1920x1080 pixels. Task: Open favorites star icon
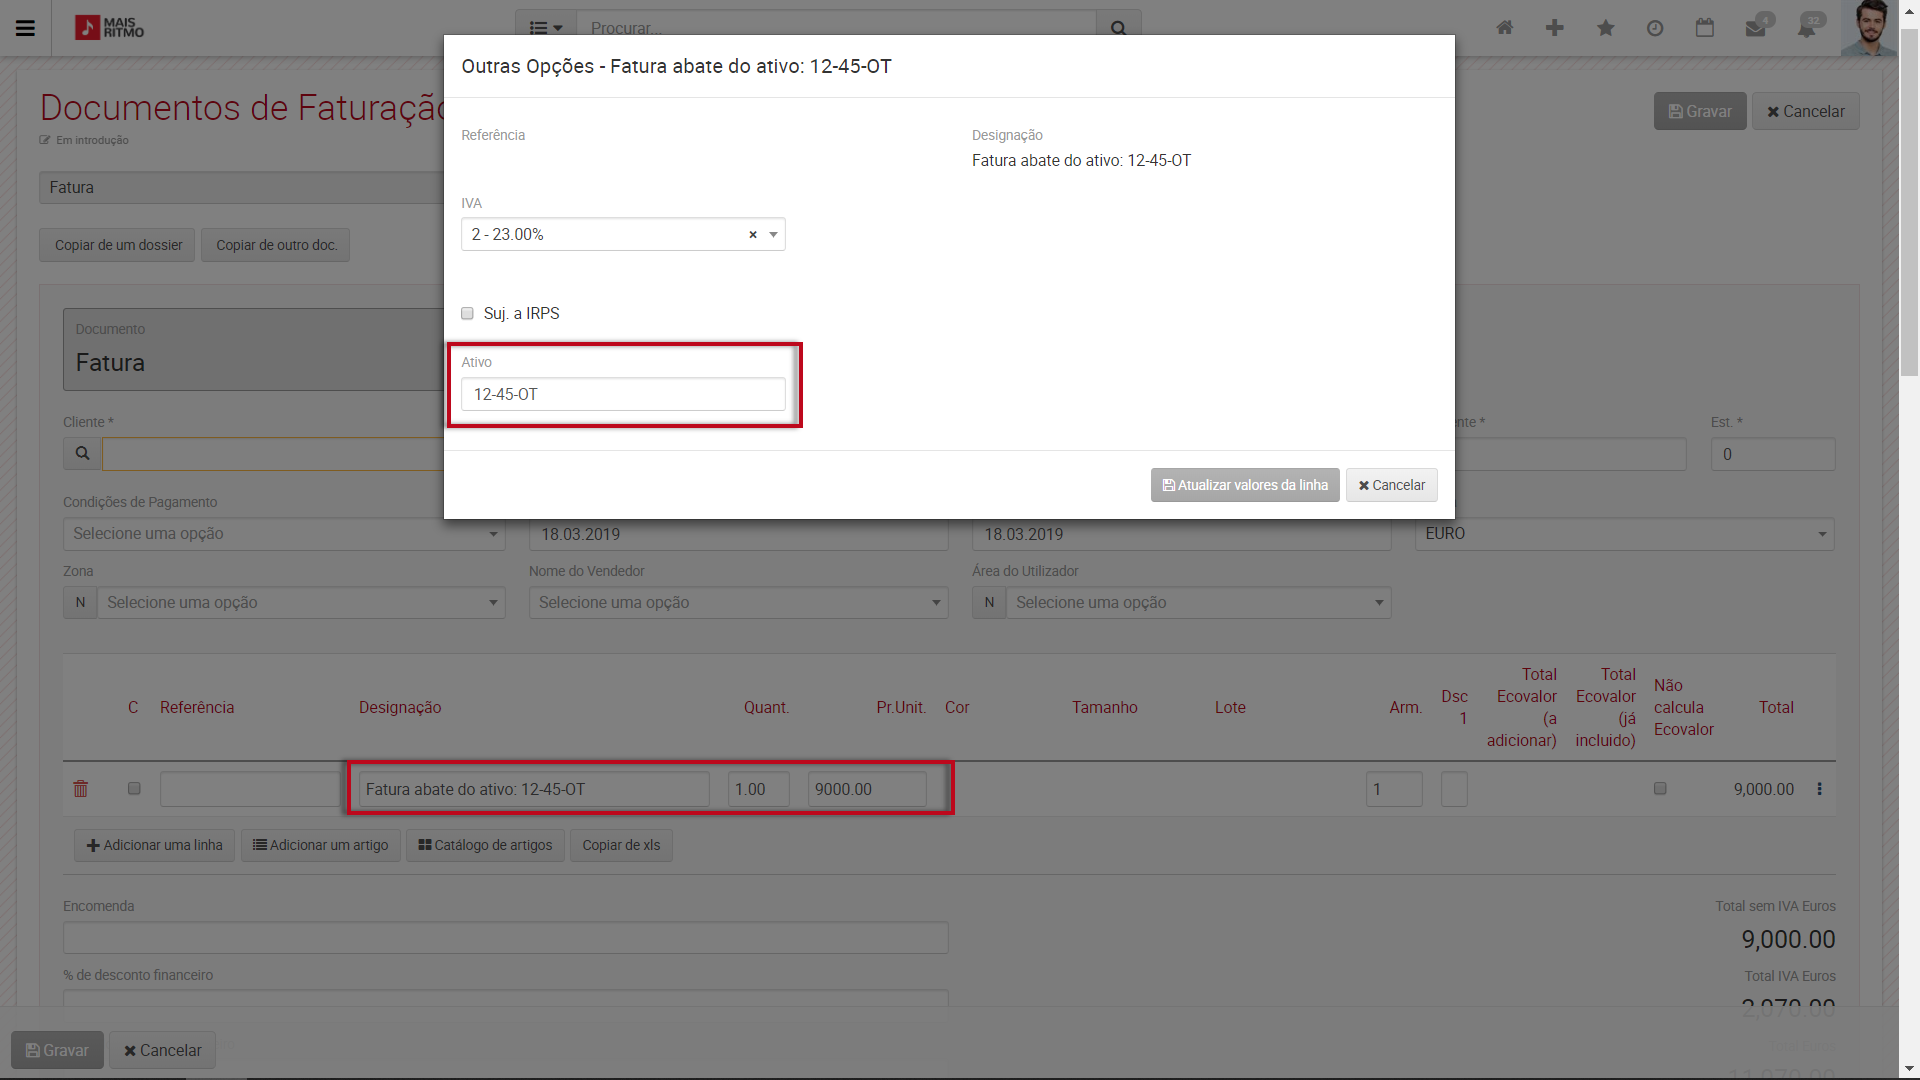[1605, 28]
